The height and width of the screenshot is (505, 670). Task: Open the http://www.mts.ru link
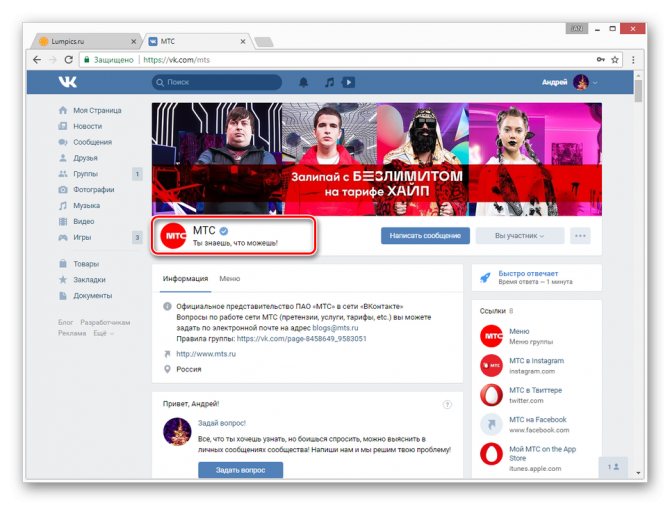[206, 354]
